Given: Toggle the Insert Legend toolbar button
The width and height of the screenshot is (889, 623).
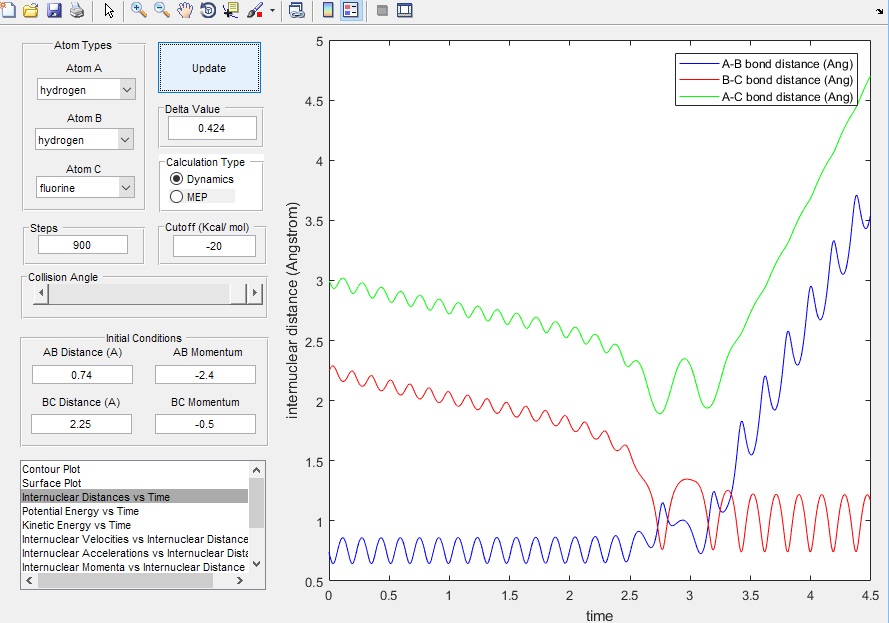Looking at the screenshot, I should [x=351, y=11].
